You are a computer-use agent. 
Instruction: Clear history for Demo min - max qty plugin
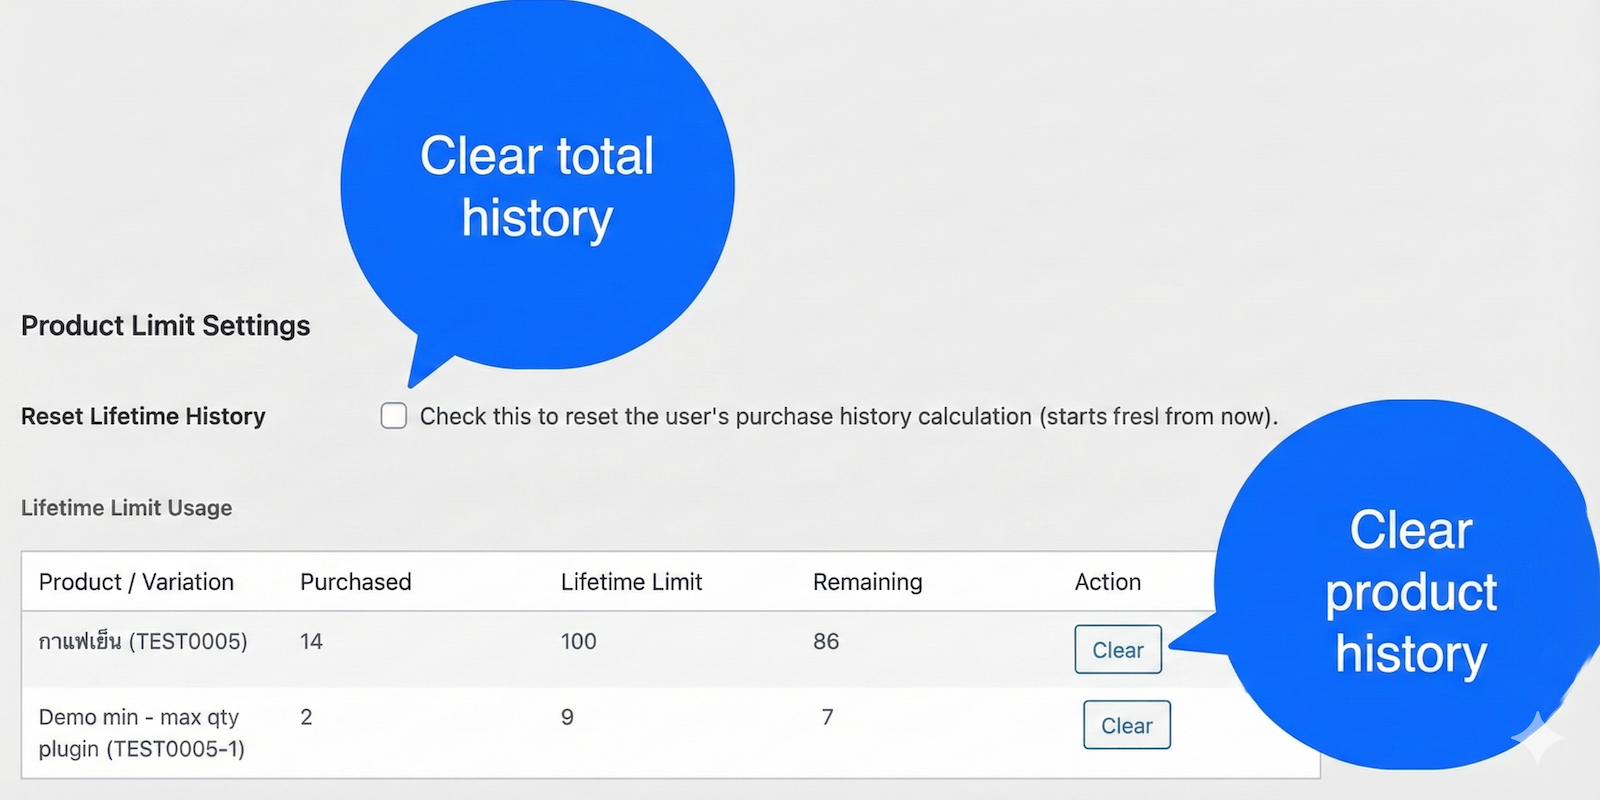(x=1127, y=726)
